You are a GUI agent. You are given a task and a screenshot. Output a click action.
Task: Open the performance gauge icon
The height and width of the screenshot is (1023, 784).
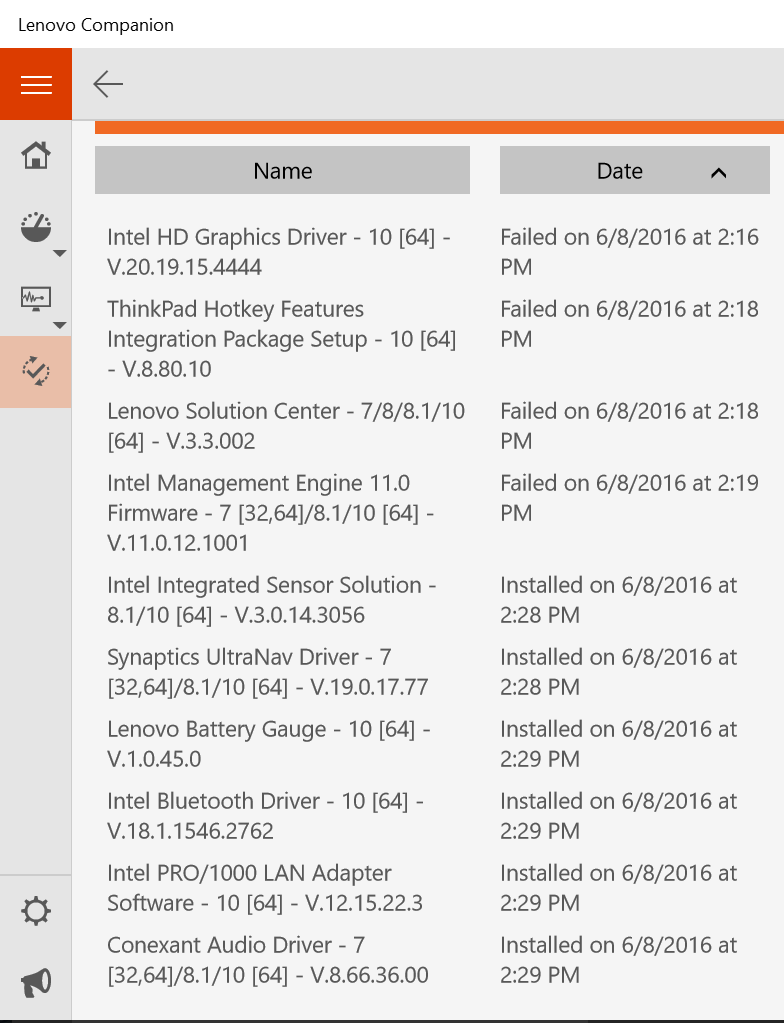click(36, 227)
